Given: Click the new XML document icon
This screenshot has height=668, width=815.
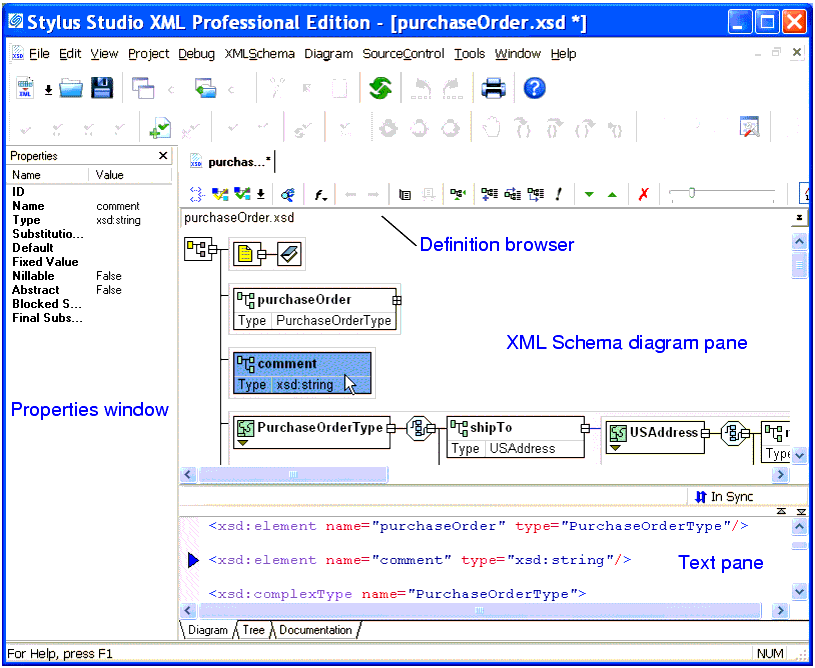Looking at the screenshot, I should [x=25, y=89].
